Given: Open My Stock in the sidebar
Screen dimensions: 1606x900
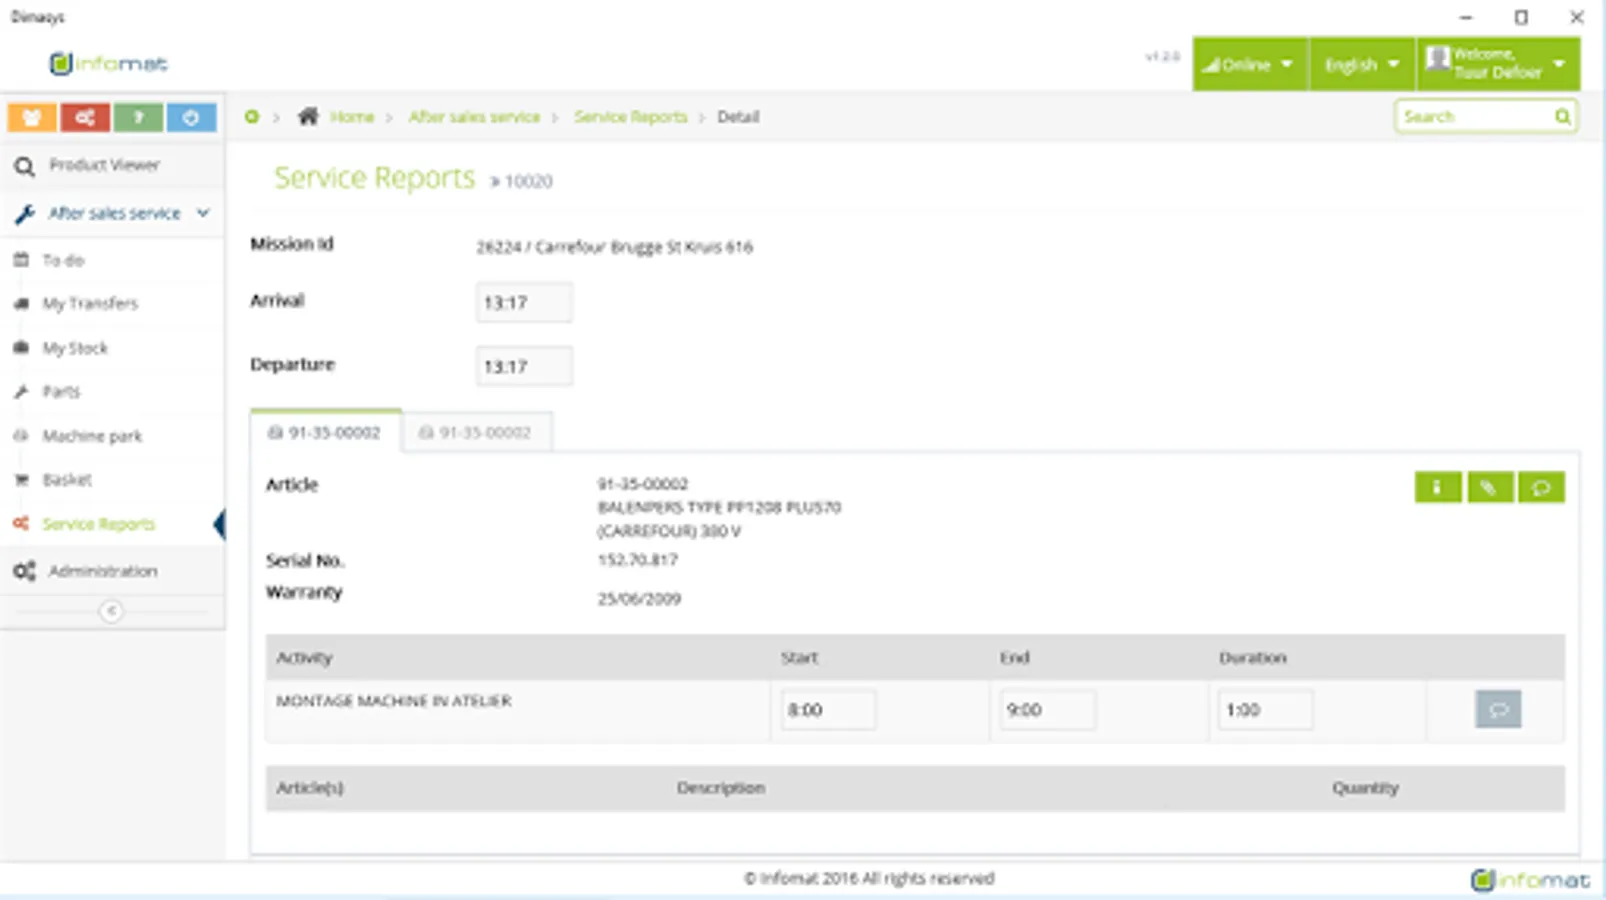Looking at the screenshot, I should click(75, 348).
